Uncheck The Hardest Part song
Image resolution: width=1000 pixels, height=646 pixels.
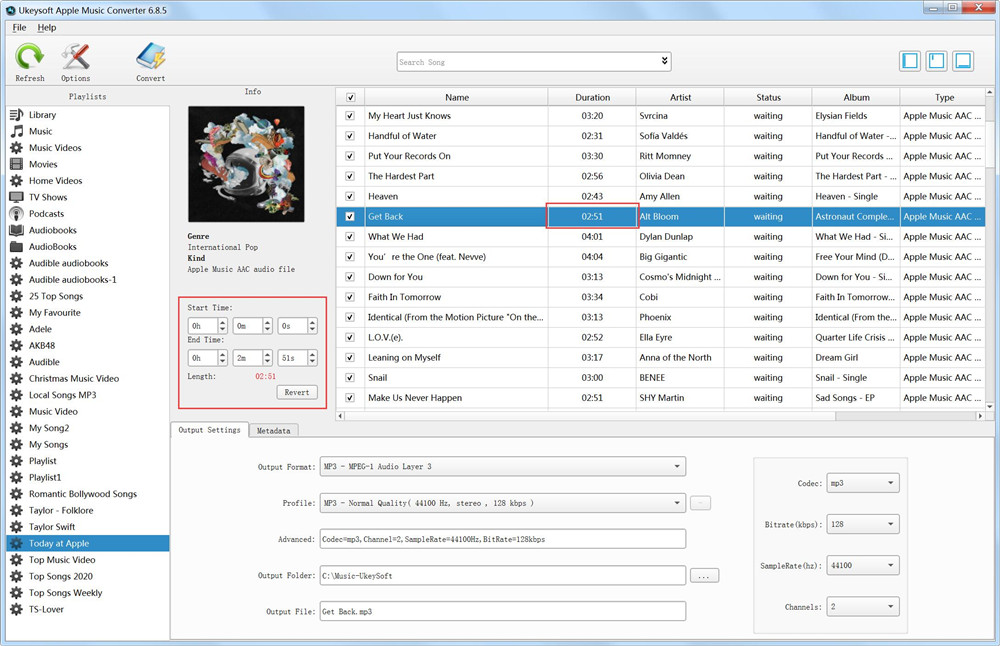click(349, 176)
